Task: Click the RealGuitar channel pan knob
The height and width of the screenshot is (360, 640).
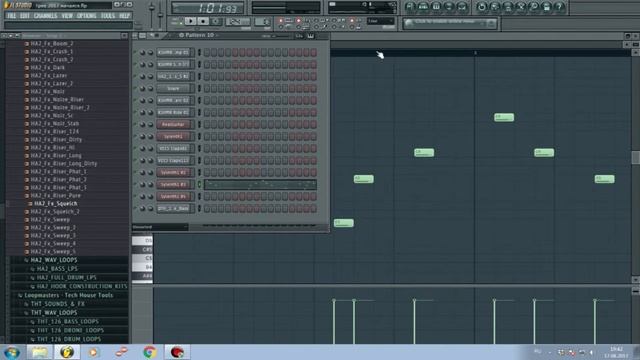Action: pyautogui.click(x=142, y=124)
